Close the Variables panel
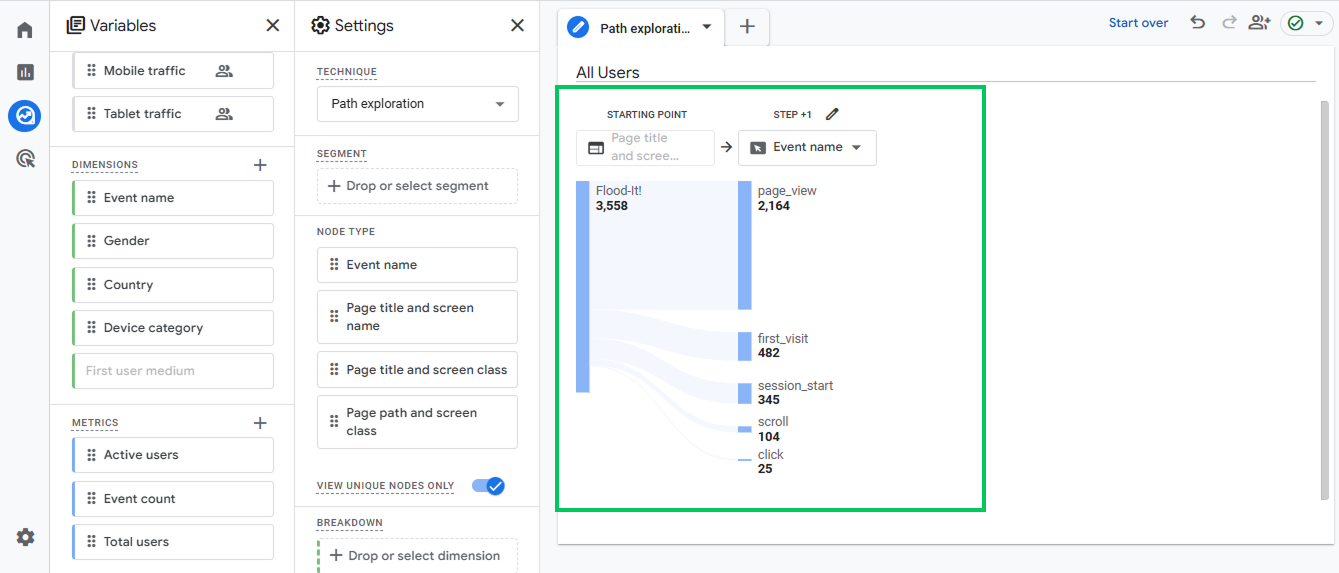The height and width of the screenshot is (573, 1339). pos(272,26)
